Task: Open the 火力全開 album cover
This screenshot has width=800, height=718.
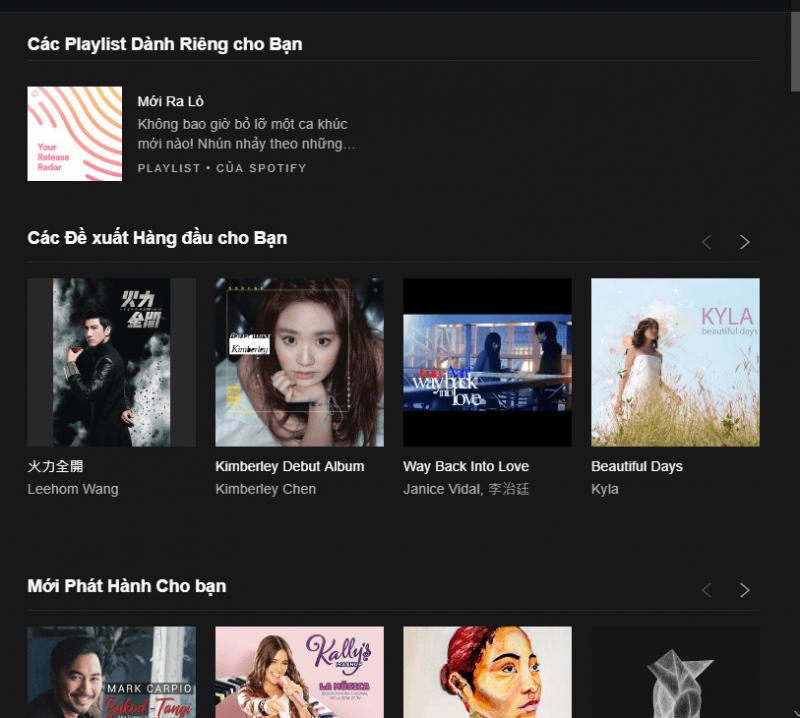Action: coord(112,362)
